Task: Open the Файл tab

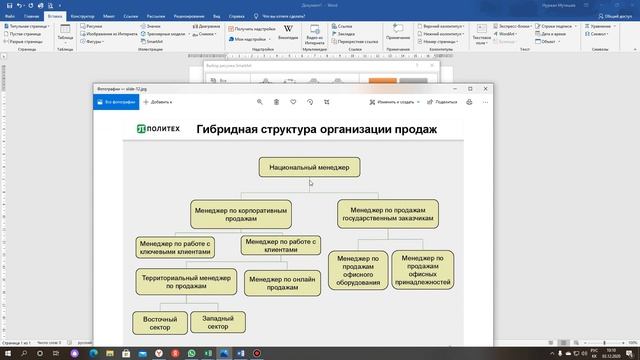Action: 10,16
